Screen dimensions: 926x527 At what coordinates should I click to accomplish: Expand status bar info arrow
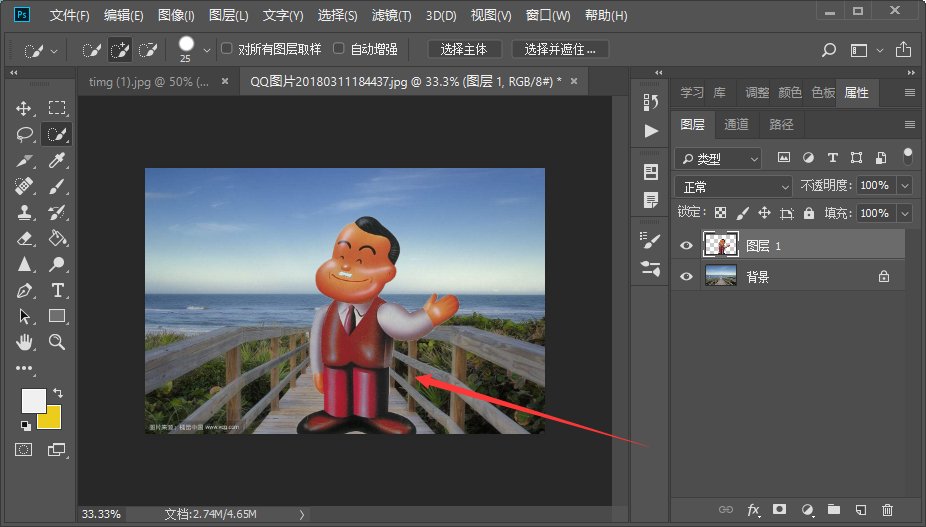pyautogui.click(x=302, y=515)
